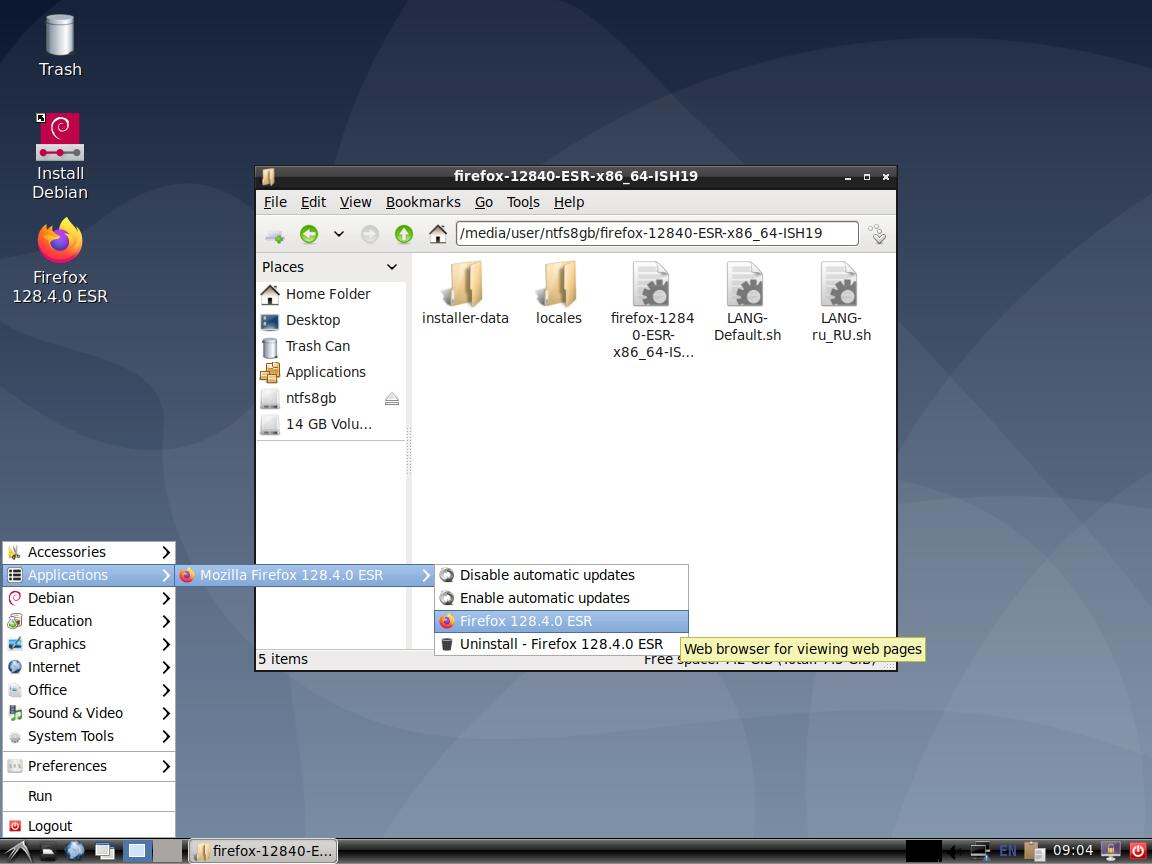The width and height of the screenshot is (1152, 864).
Task: Click the EN keyboard layout indicator
Action: (x=1007, y=852)
